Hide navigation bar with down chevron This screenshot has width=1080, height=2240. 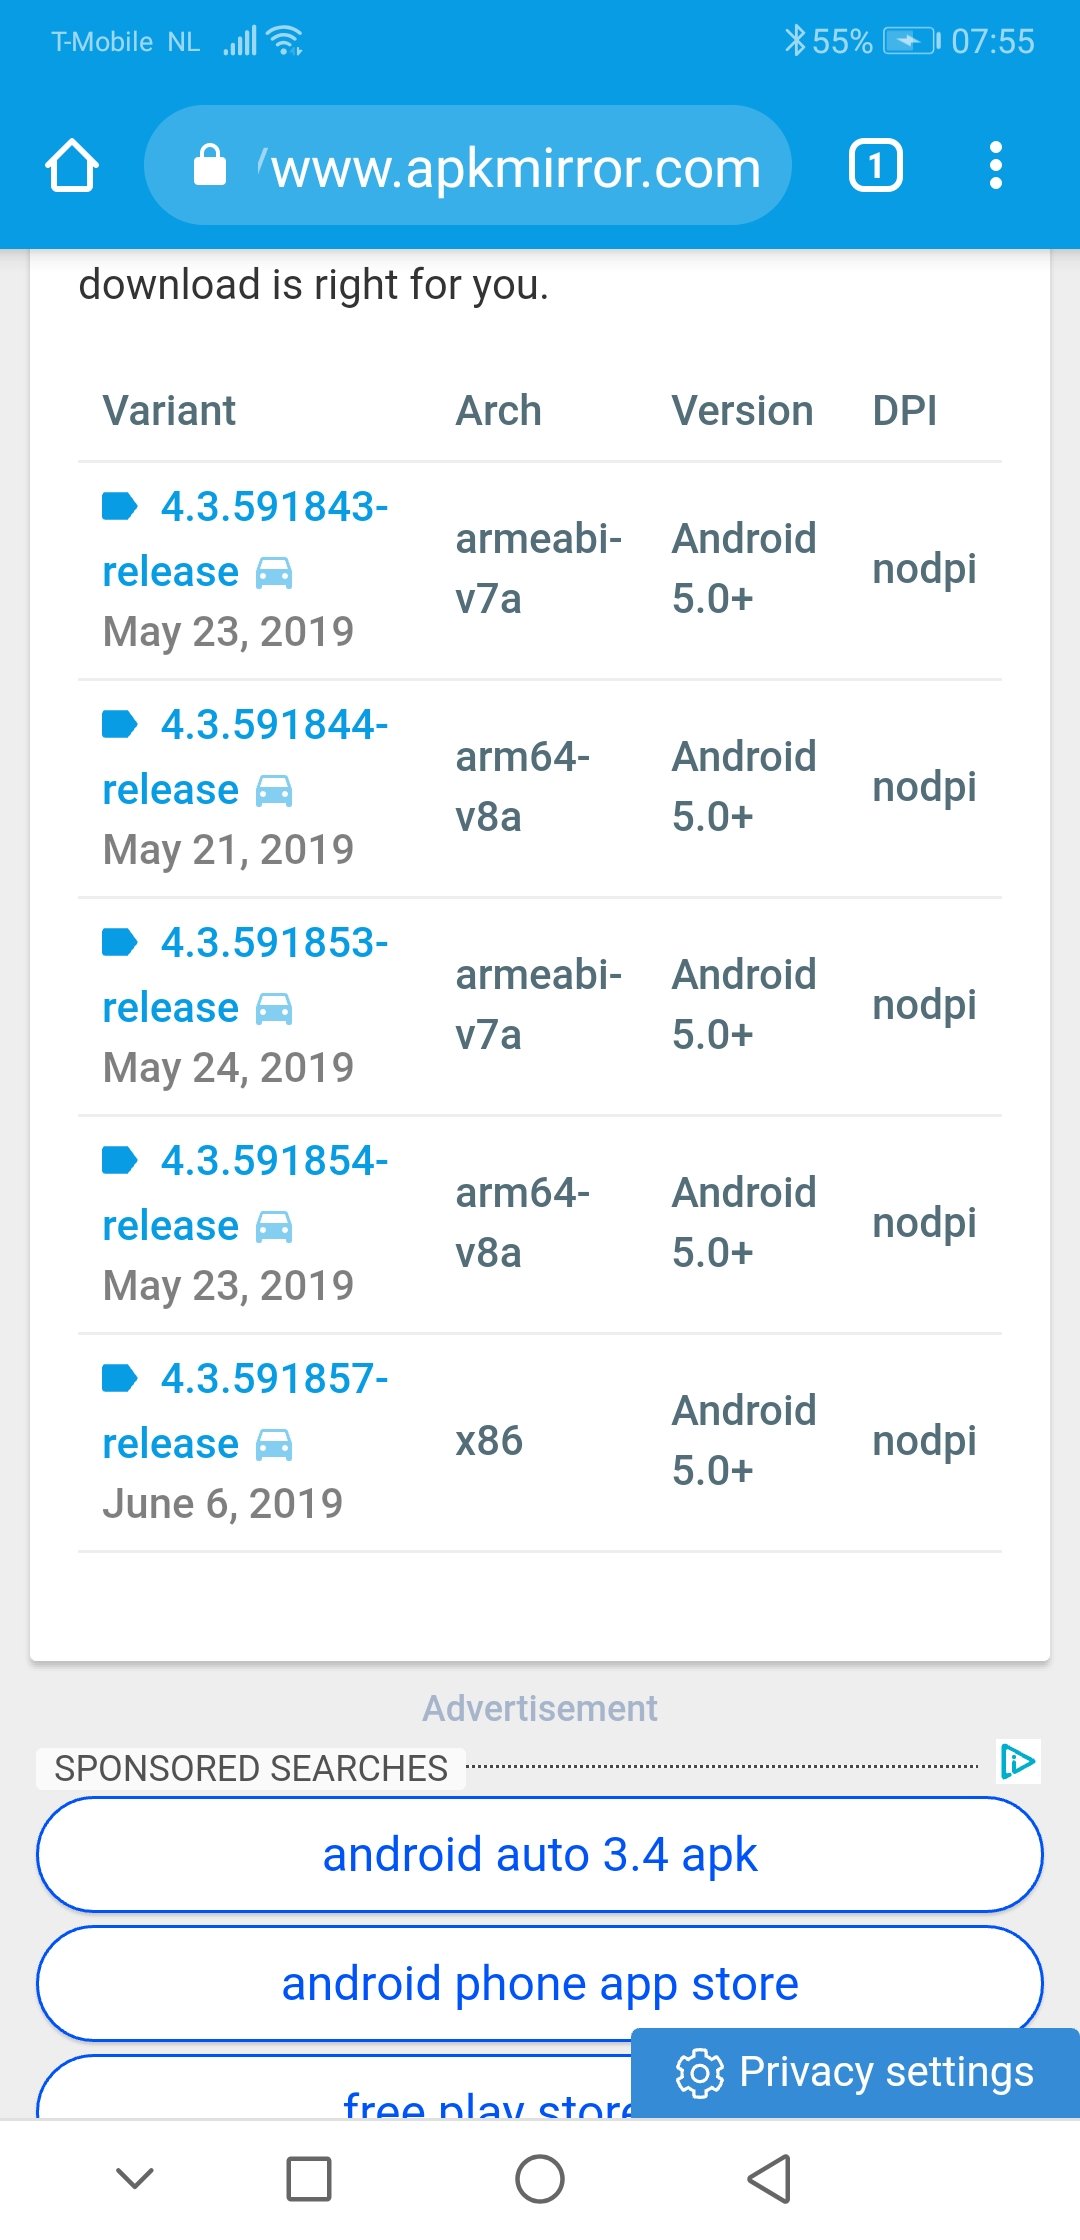[x=135, y=2178]
